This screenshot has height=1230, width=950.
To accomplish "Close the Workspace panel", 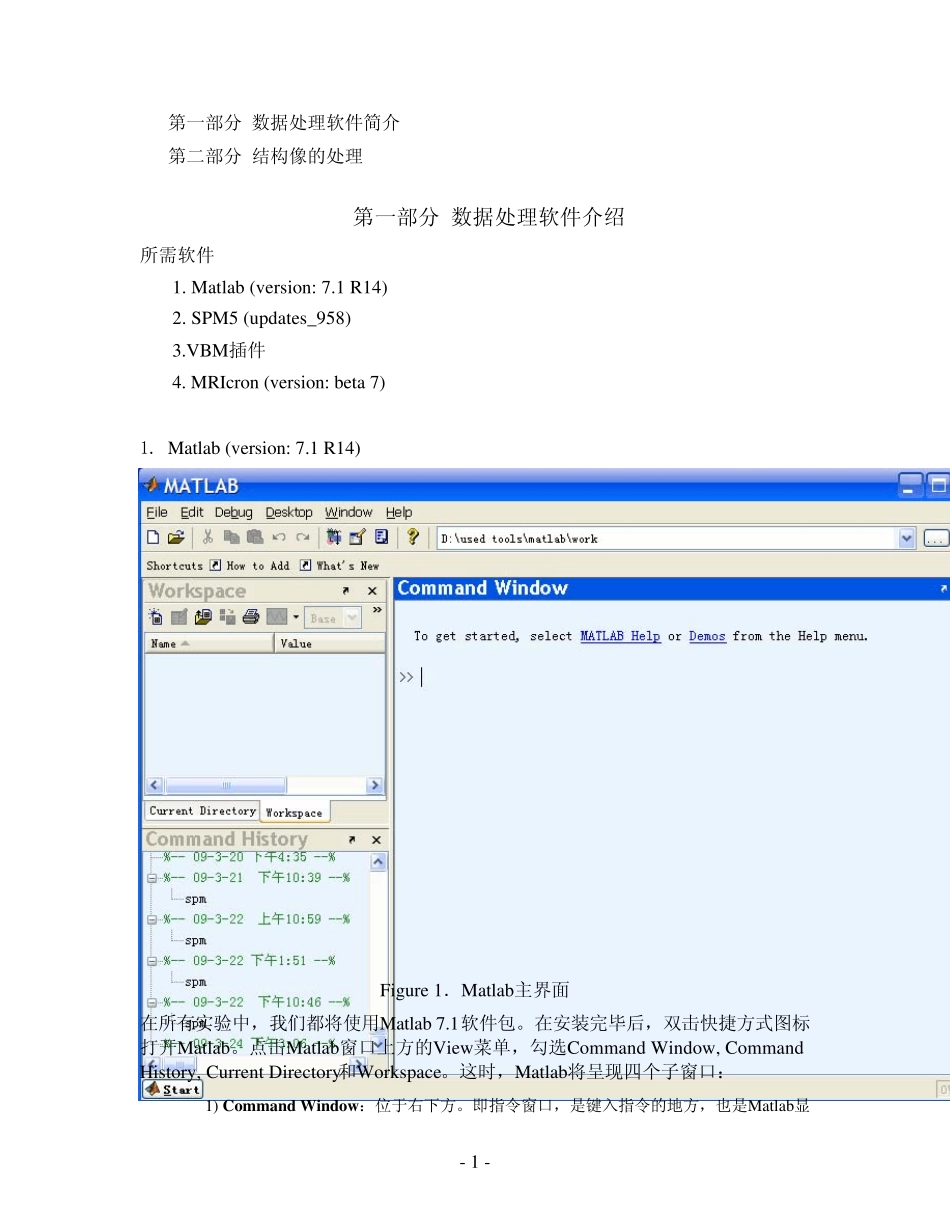I will click(x=372, y=591).
